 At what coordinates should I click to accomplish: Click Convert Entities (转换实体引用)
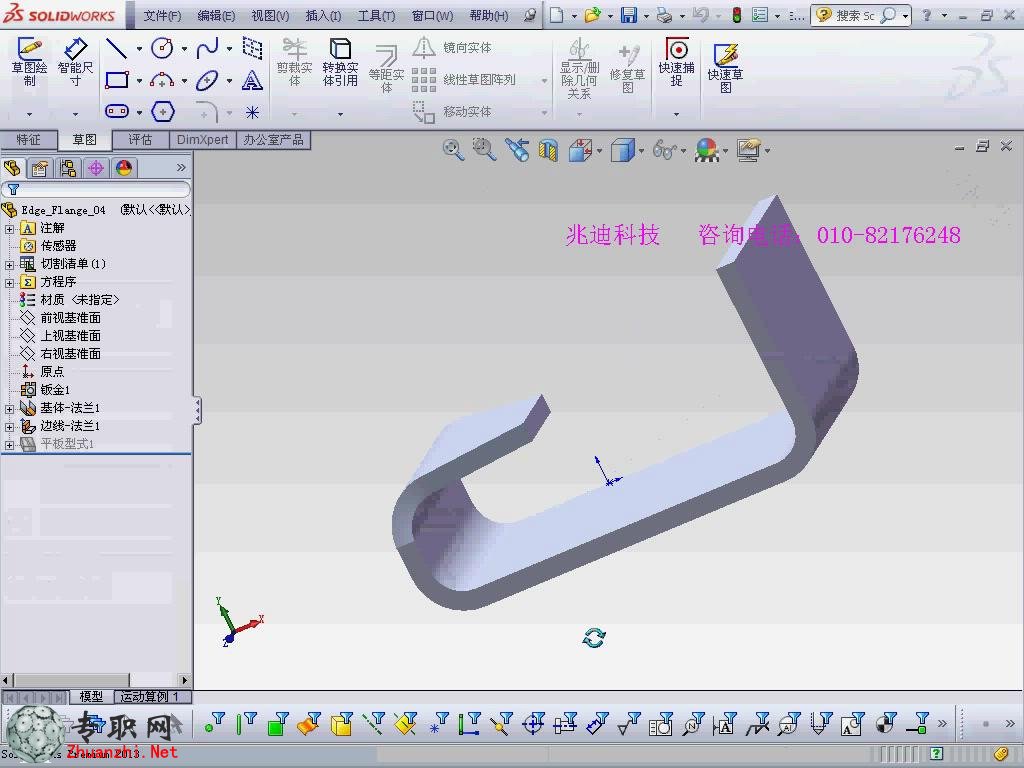coord(340,63)
